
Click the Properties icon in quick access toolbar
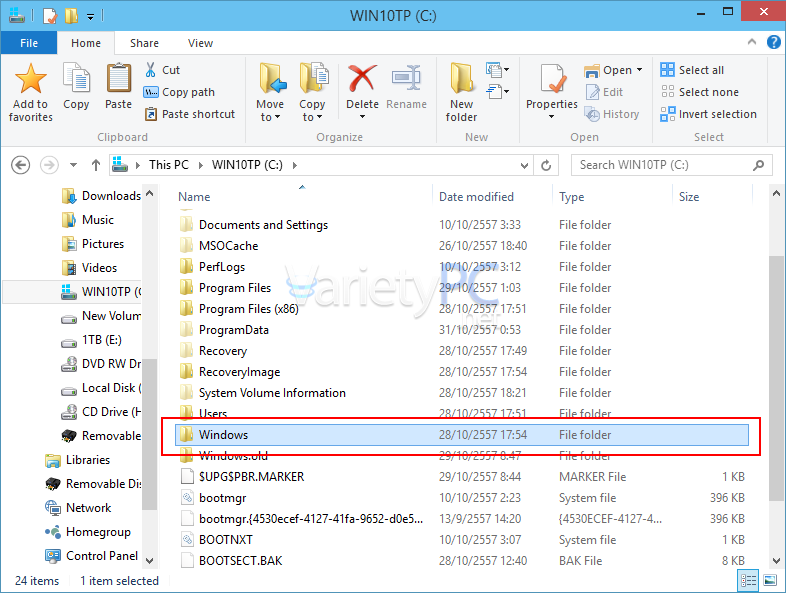click(50, 16)
